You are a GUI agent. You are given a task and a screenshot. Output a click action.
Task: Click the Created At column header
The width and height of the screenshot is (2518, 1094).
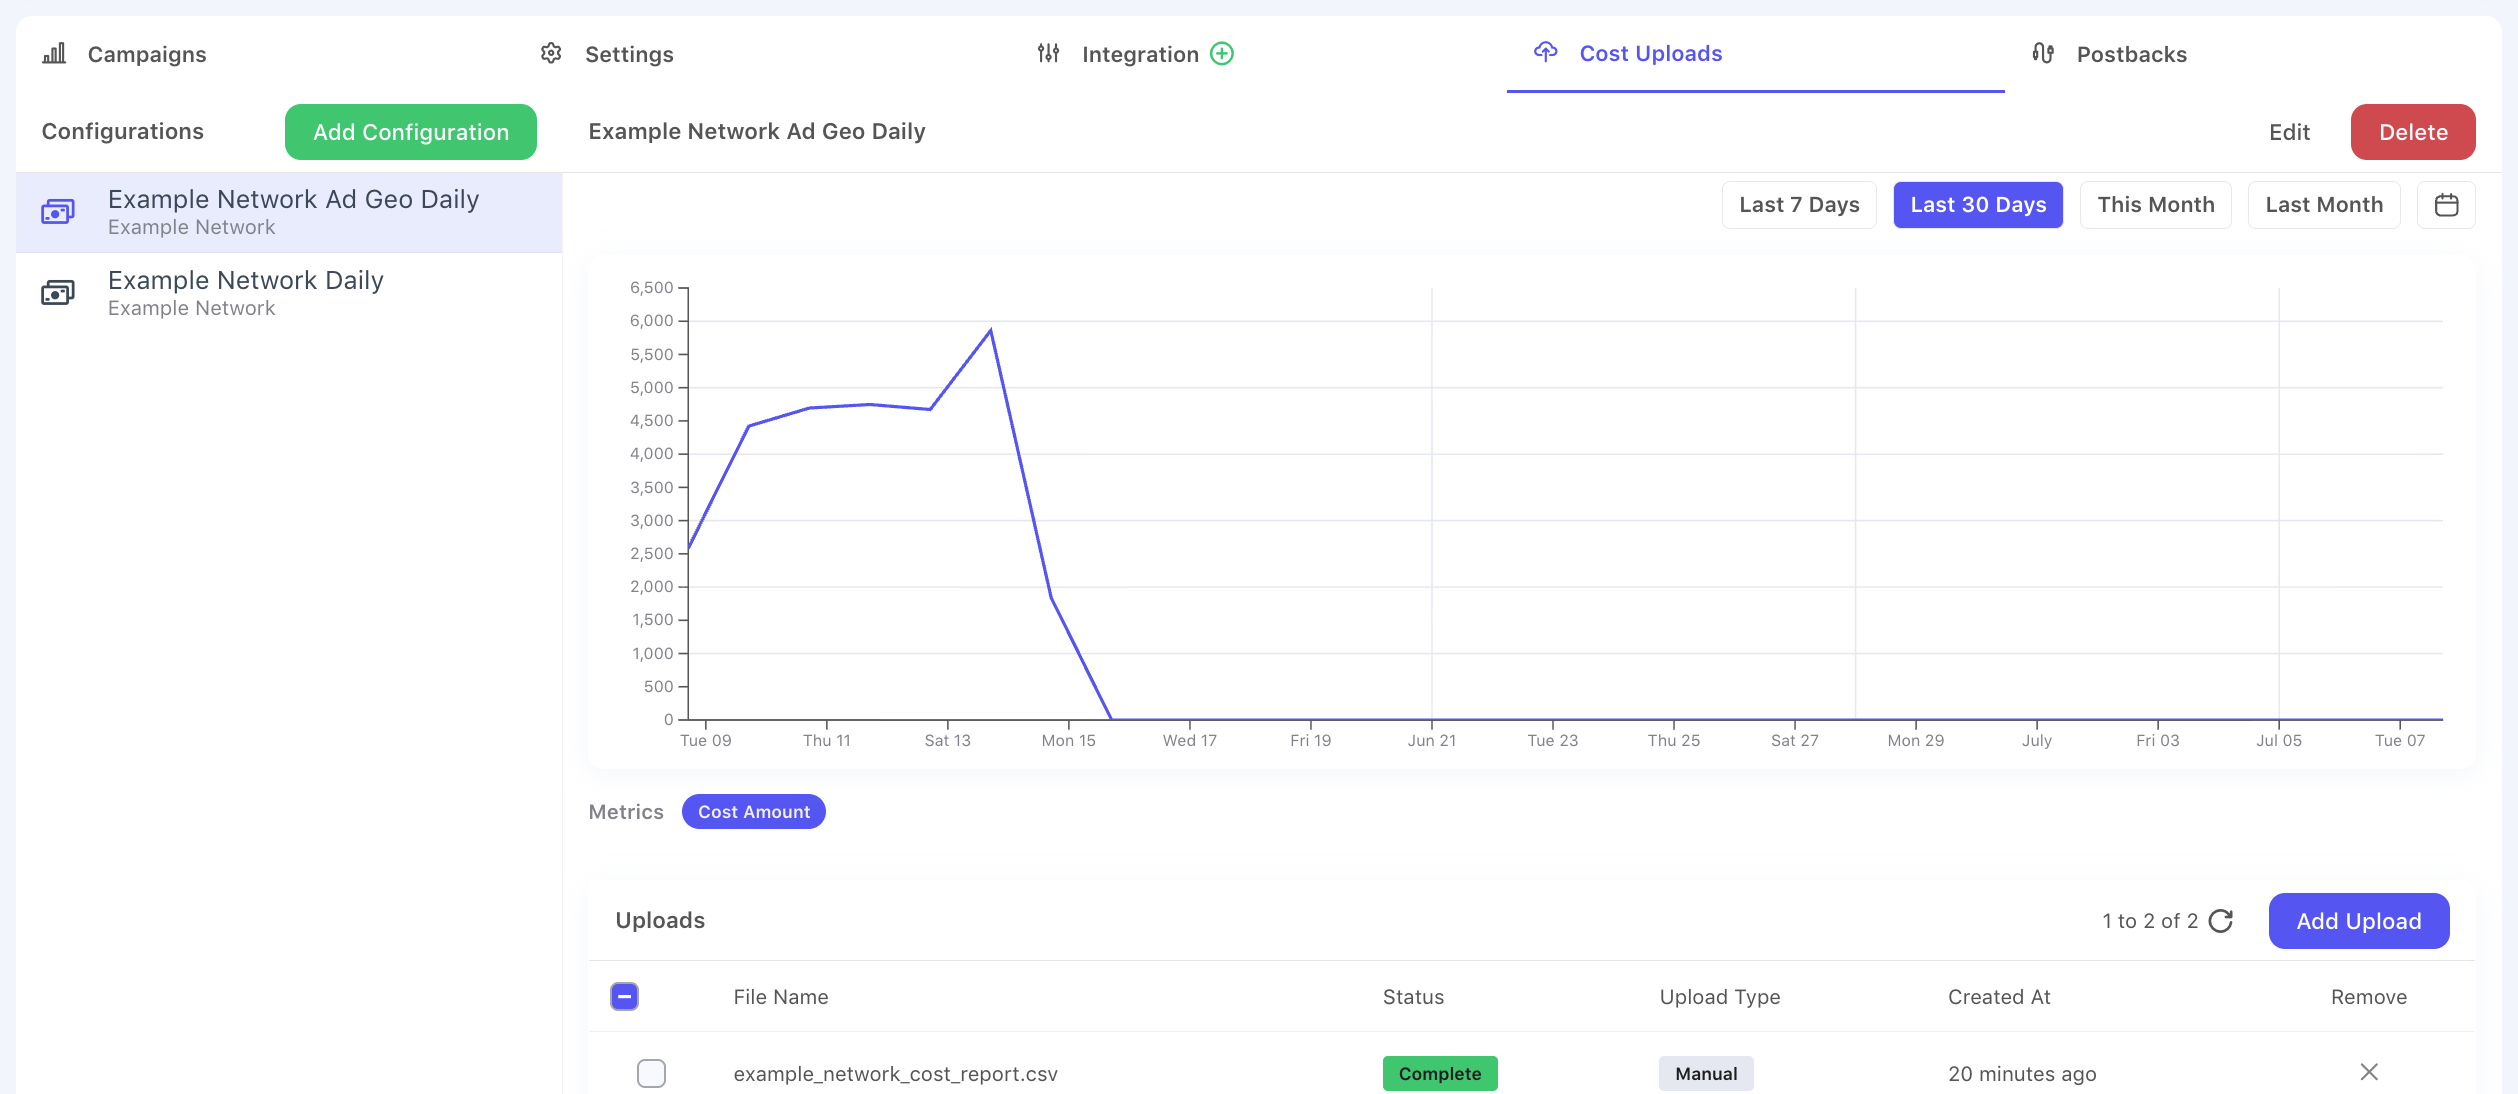click(1999, 997)
